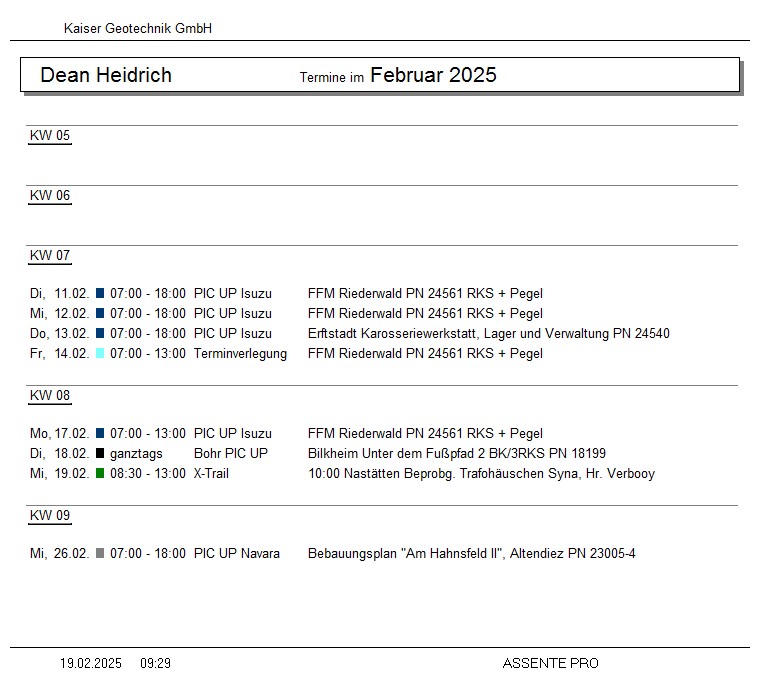Click the black color square on 18.02.

pyautogui.click(x=100, y=454)
